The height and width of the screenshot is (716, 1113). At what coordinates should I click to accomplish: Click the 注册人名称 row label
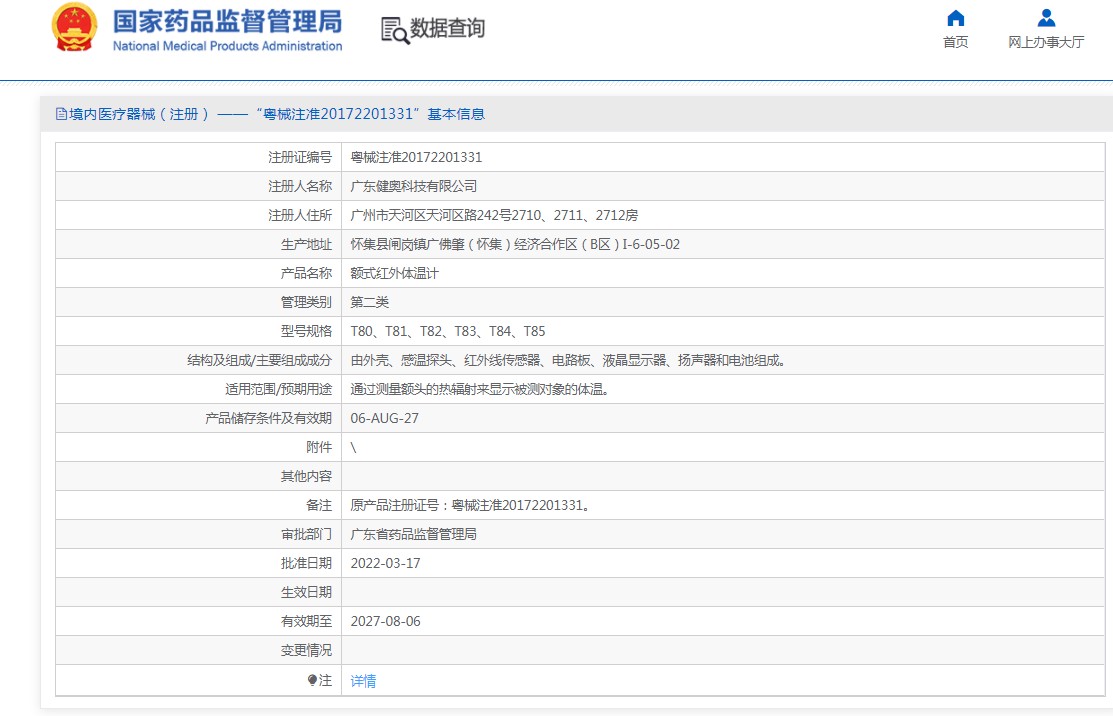pos(300,186)
